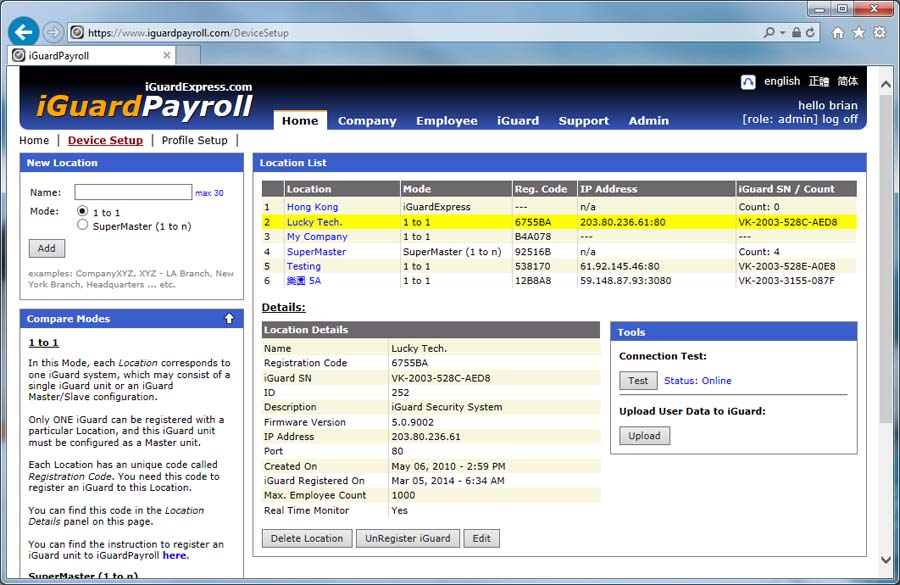Screen dimensions: 900x585
Task: Click the location Name input field
Action: (133, 192)
